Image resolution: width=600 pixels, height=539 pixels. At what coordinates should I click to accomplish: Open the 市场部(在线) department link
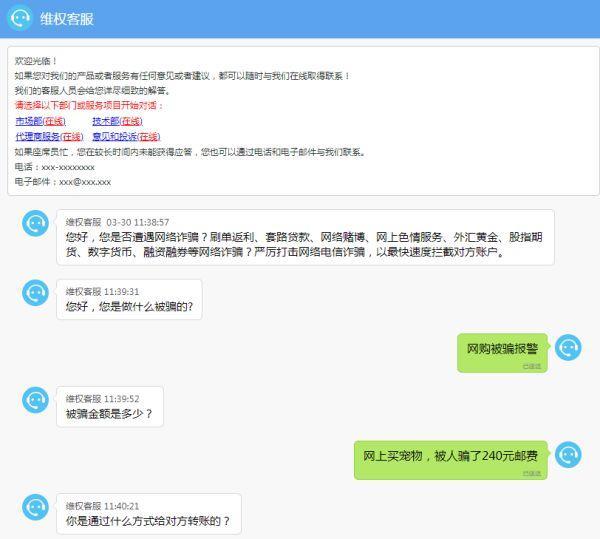click(41, 121)
